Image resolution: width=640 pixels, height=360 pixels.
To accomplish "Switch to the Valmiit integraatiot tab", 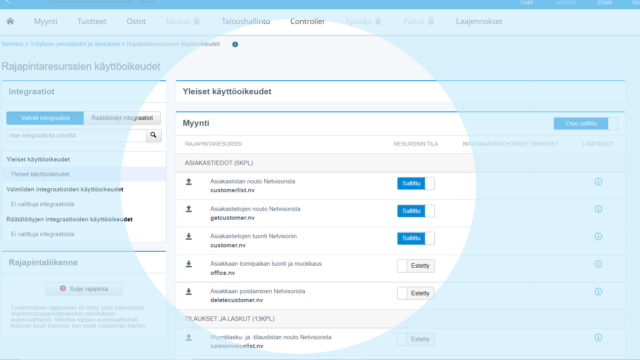I will pyautogui.click(x=45, y=118).
